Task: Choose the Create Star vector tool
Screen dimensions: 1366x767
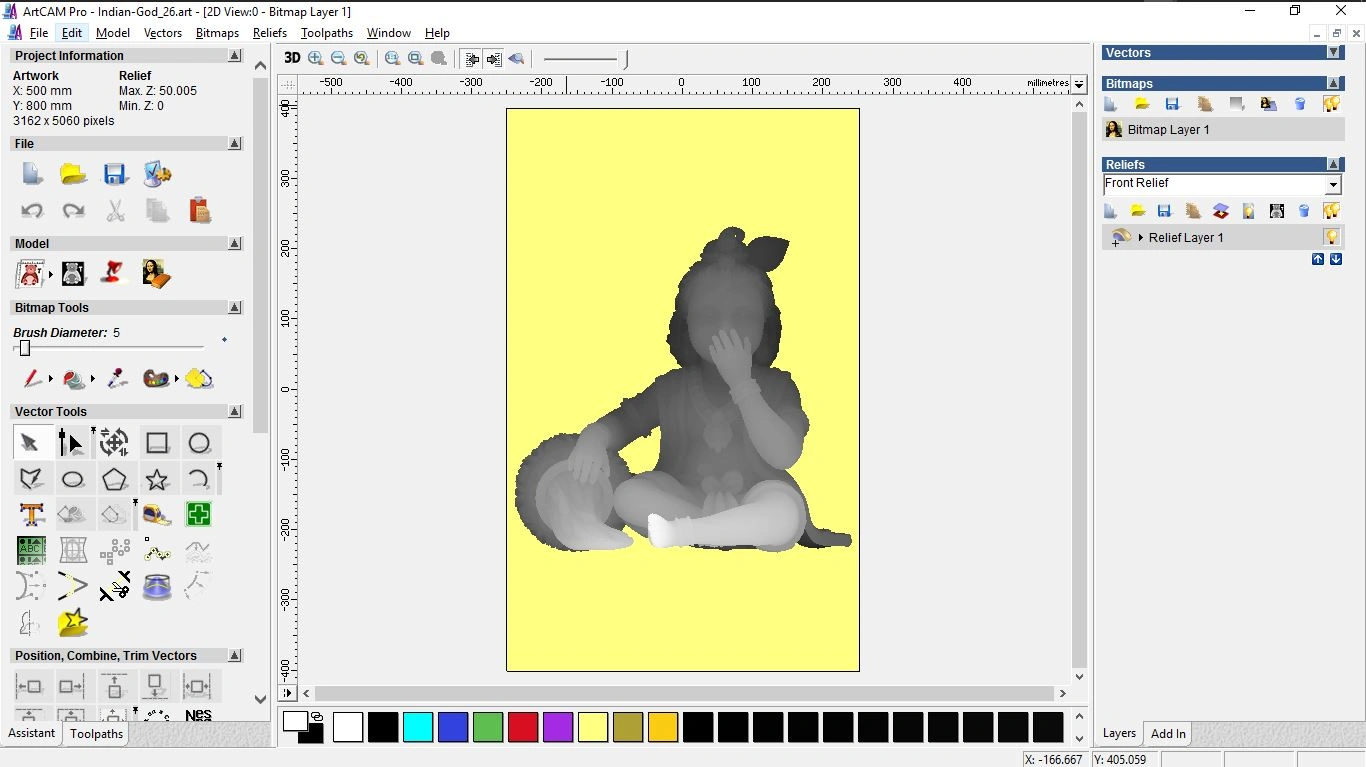Action: (x=157, y=479)
